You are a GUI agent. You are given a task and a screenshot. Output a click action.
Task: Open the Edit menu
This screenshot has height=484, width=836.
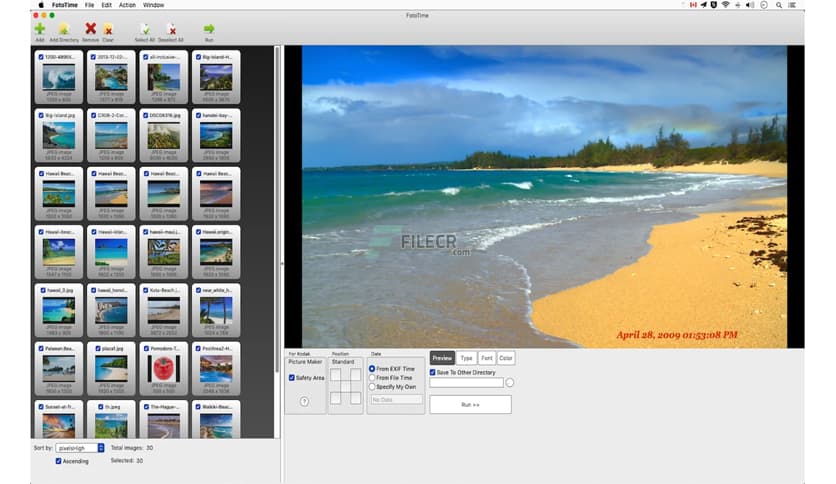[x=107, y=5]
